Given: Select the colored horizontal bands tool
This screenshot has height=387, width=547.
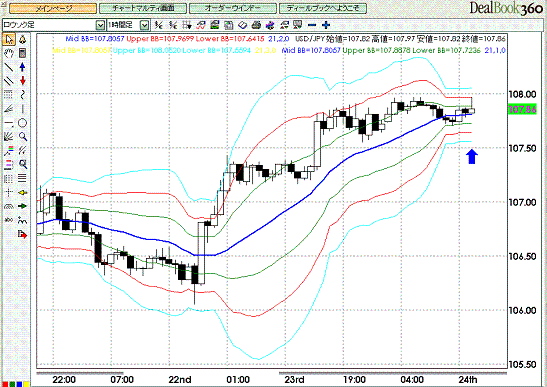Looking at the screenshot, I should [x=9, y=164].
